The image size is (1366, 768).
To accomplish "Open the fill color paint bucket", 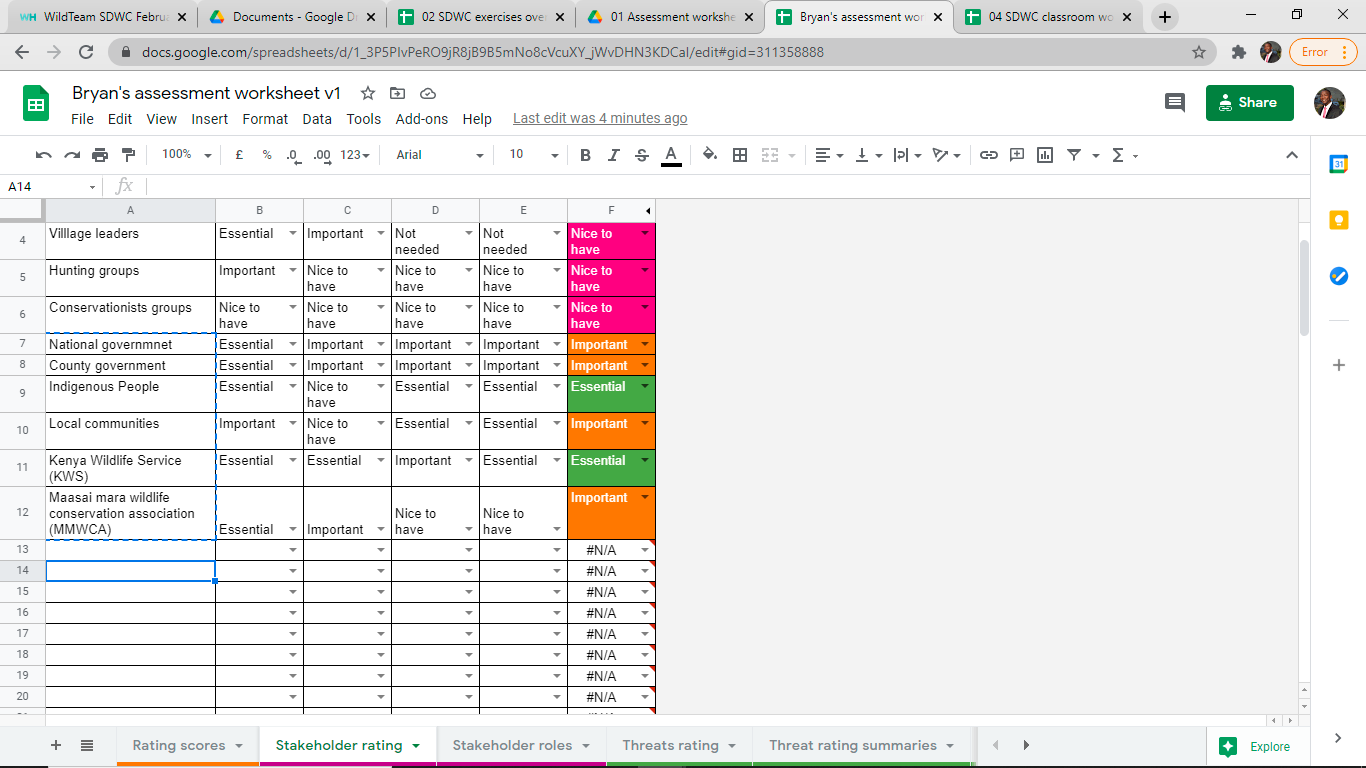I will point(709,155).
